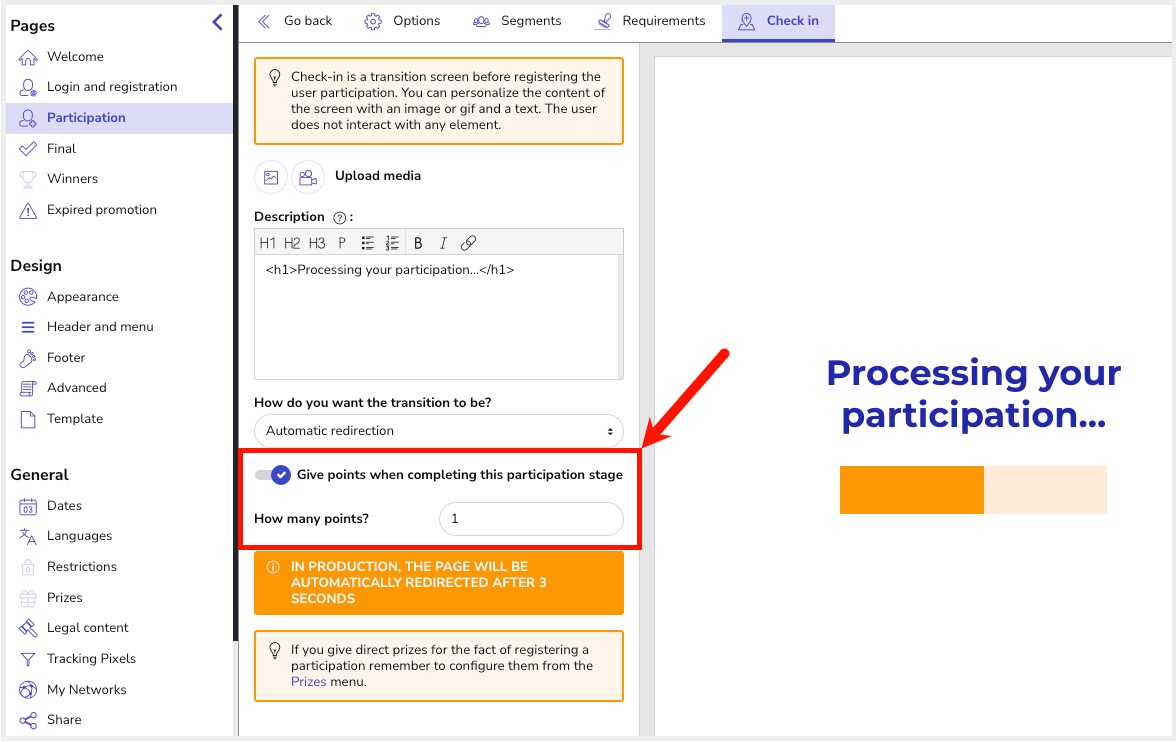Click the upload video camera icon

tap(308, 177)
